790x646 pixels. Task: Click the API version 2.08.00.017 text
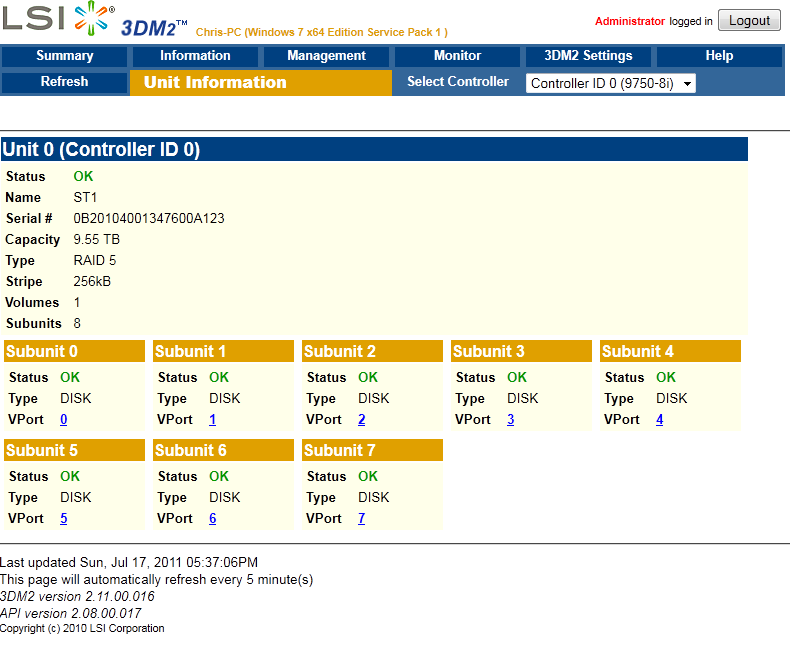pyautogui.click(x=71, y=613)
